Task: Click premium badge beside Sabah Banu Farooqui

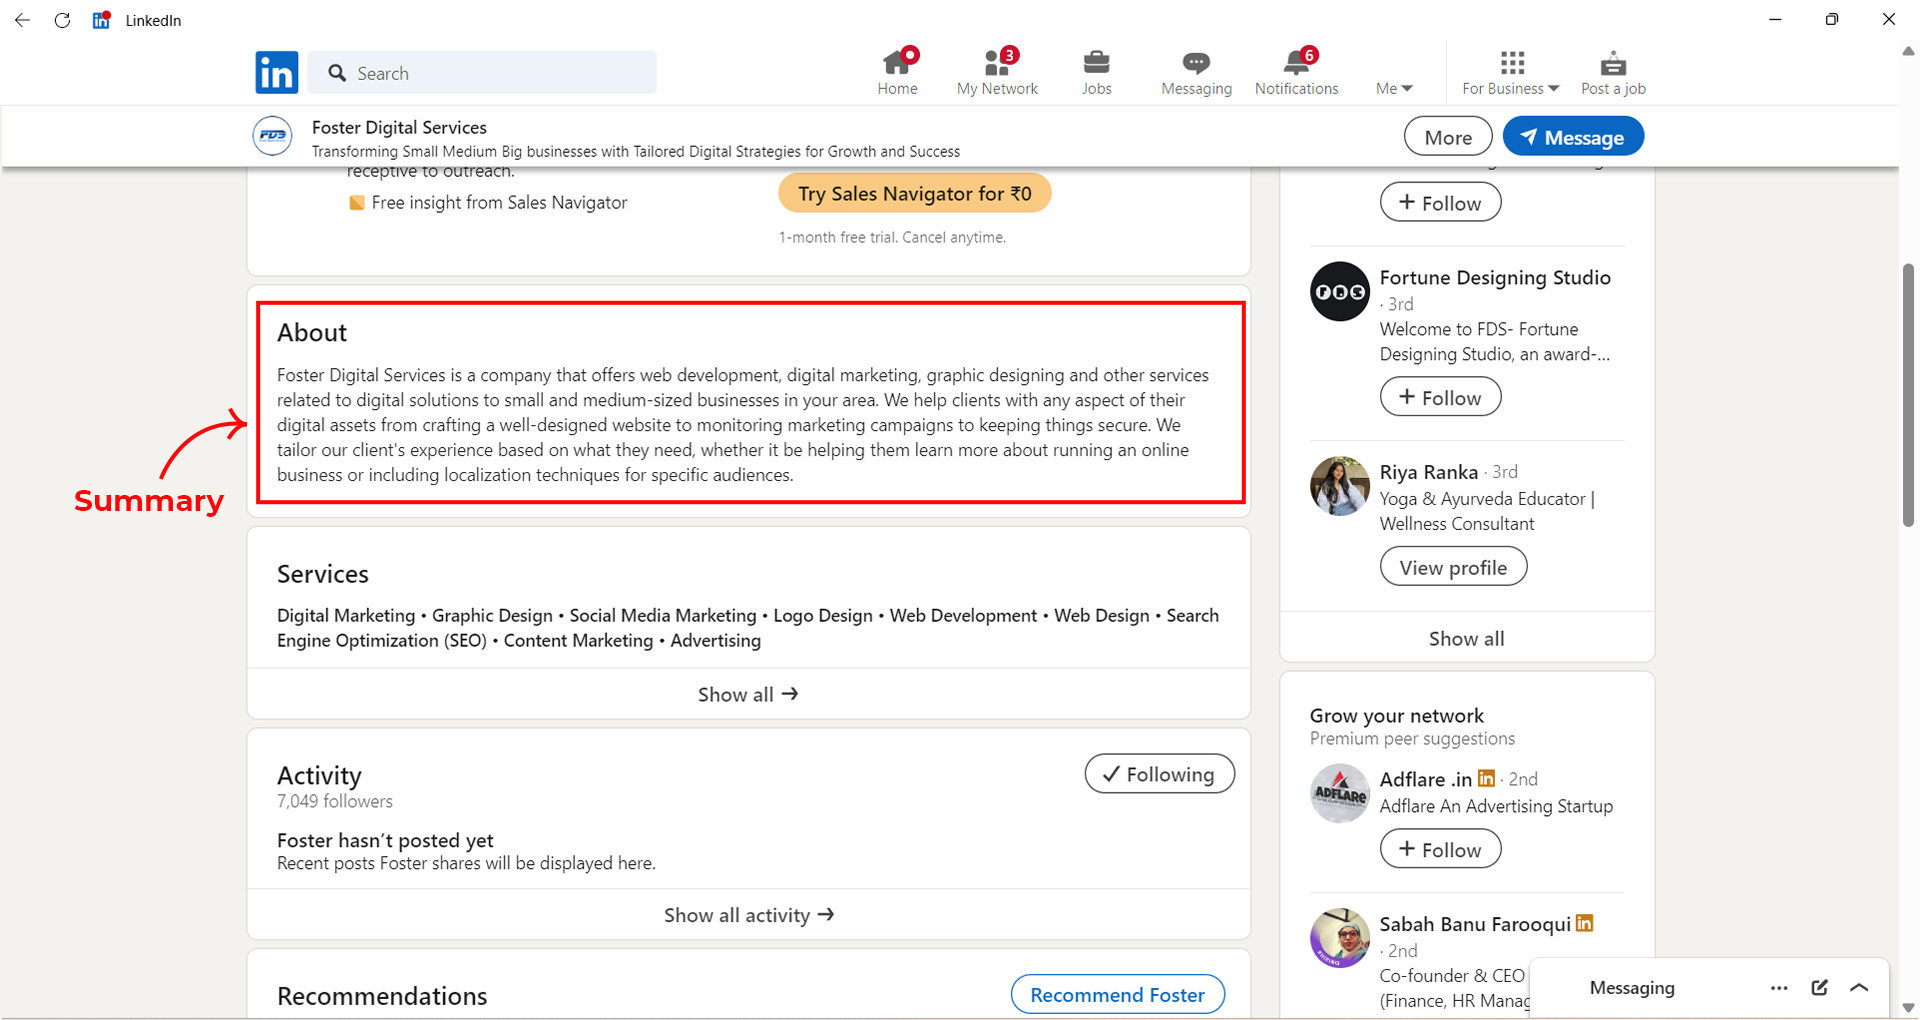Action: coord(1584,923)
